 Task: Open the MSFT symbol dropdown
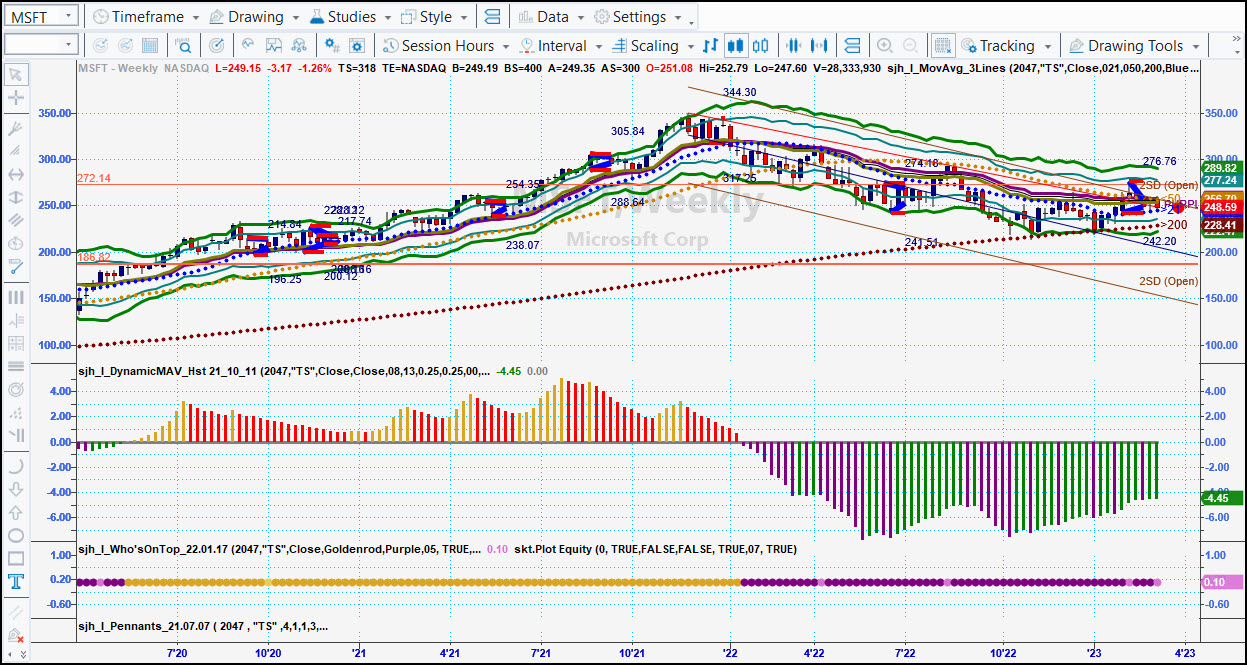(x=67, y=17)
